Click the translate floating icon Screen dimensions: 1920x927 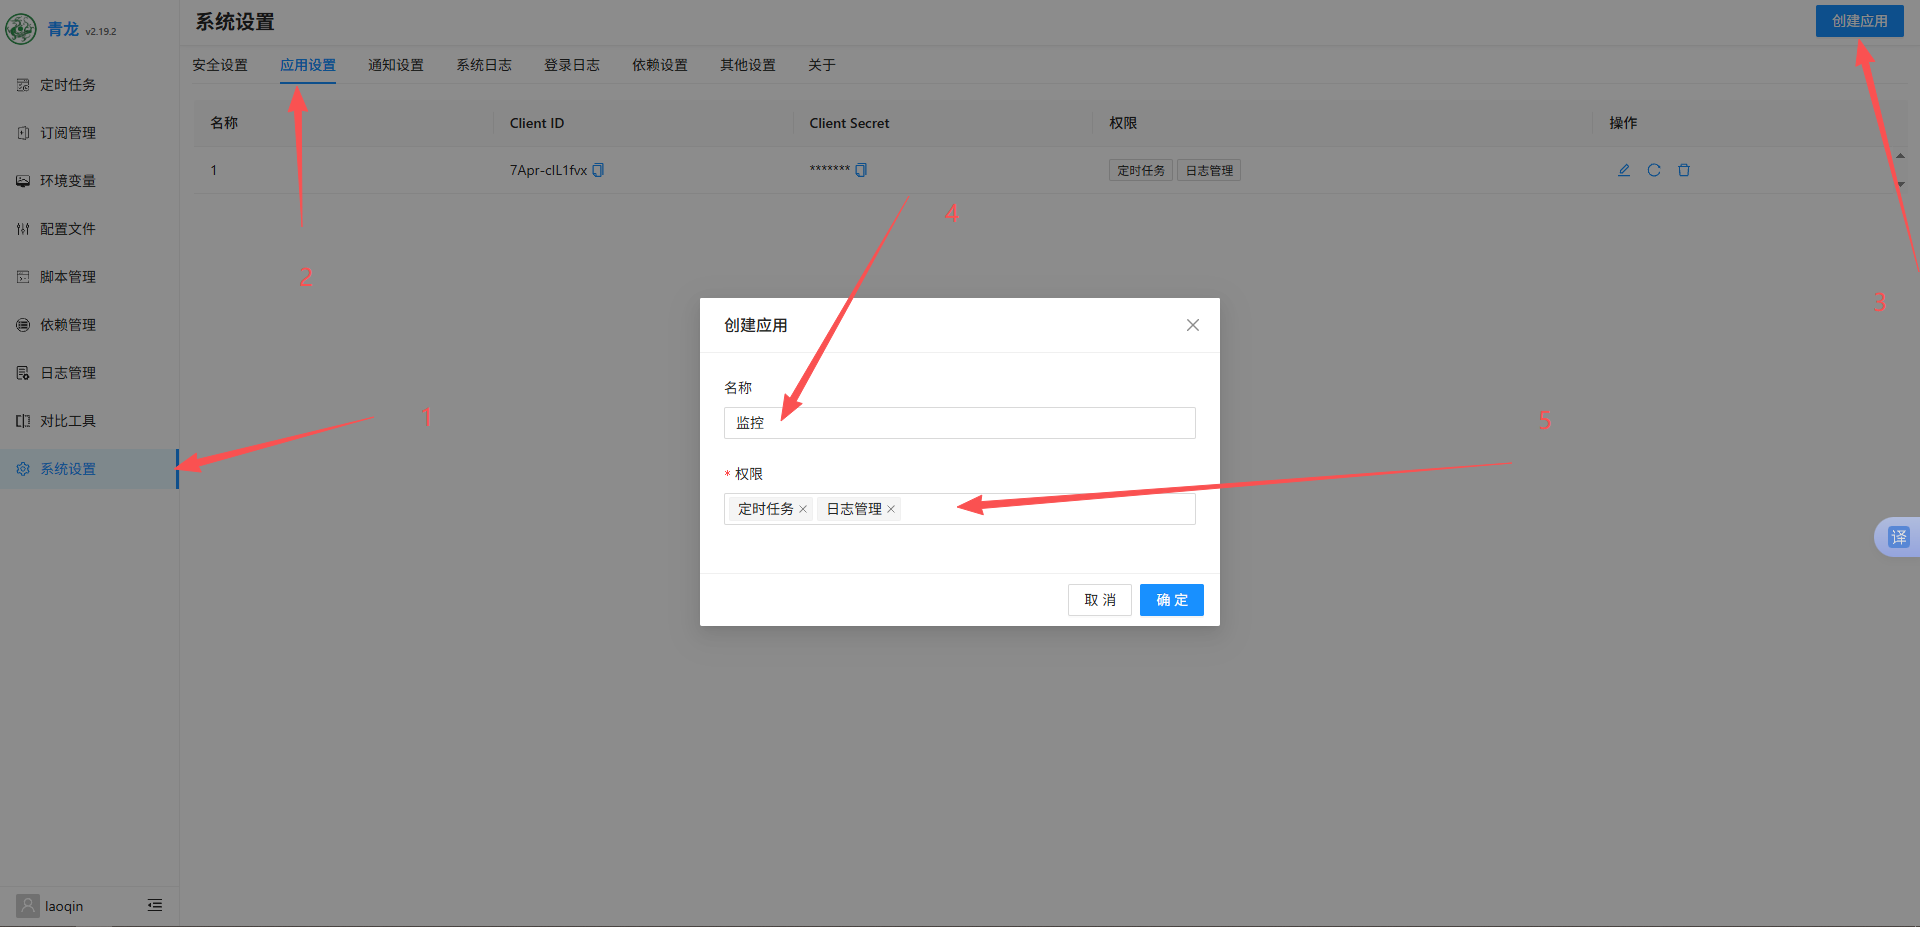click(1897, 537)
